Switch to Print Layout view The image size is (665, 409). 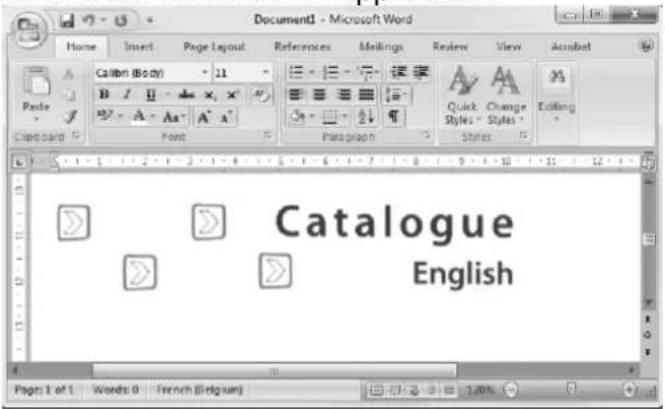click(377, 390)
